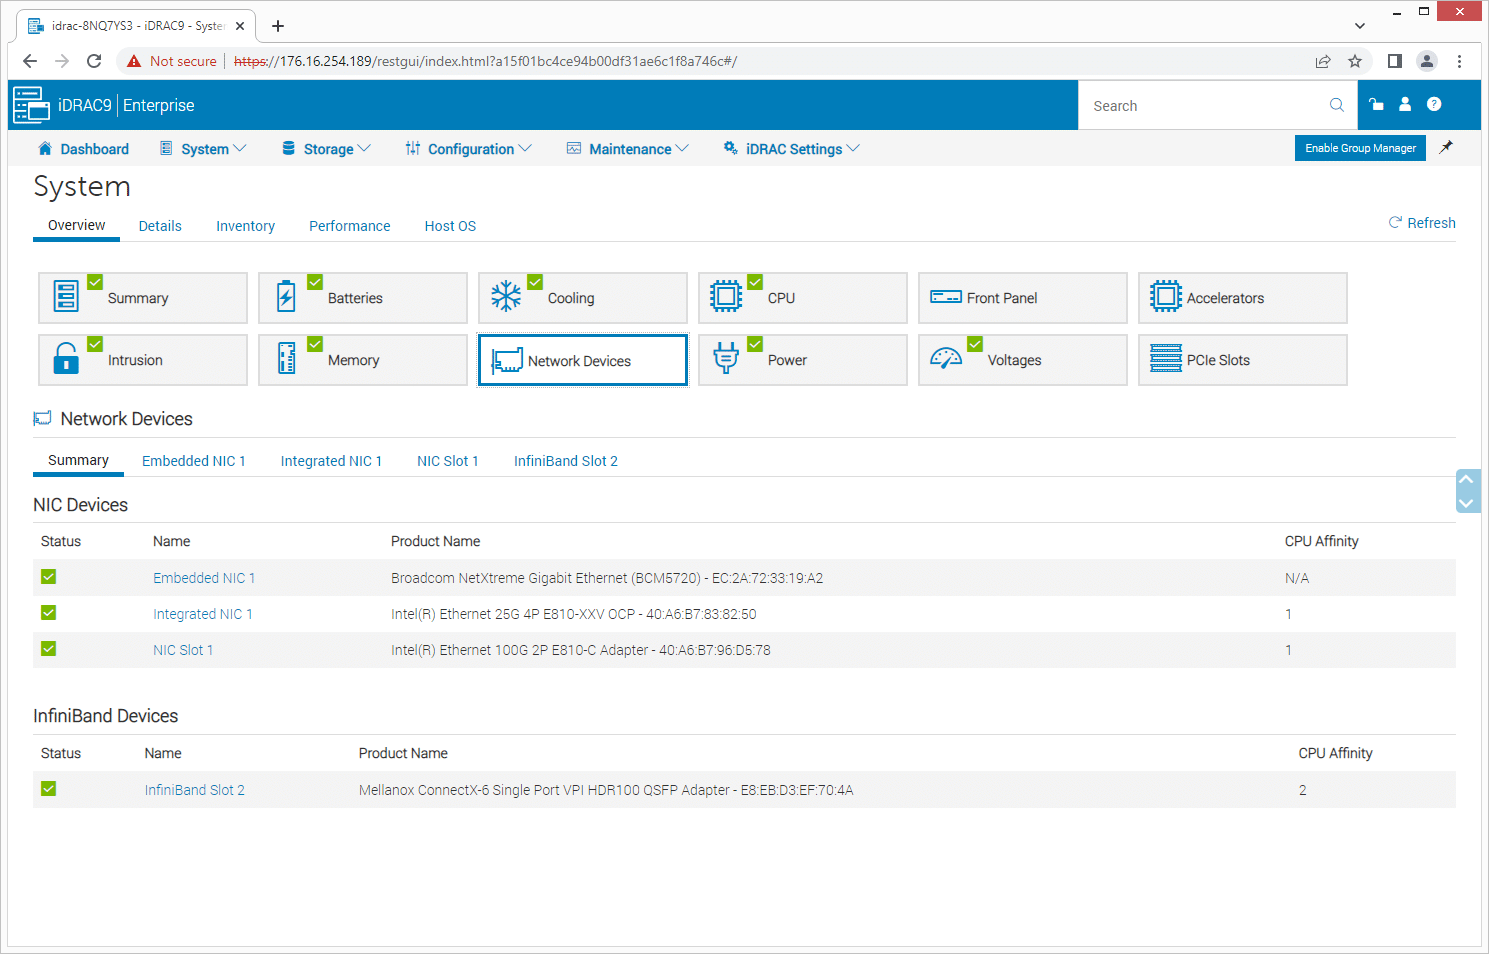Click the green status check on Summary tile
This screenshot has width=1489, height=954.
(x=95, y=281)
